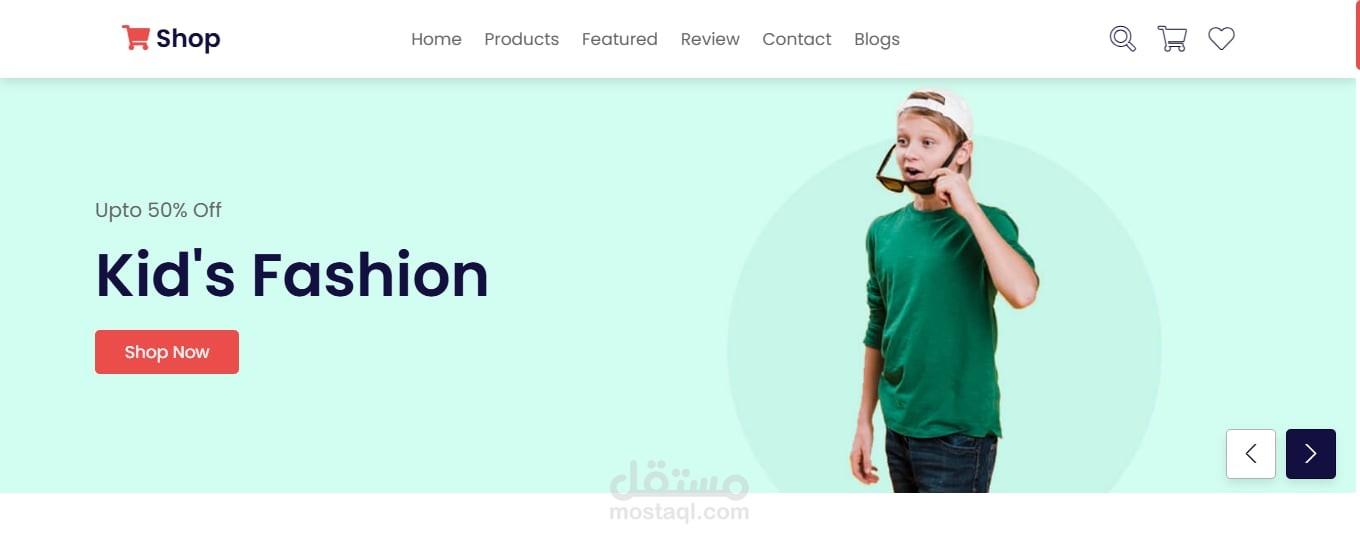Click the Shop Now button
1360x535 pixels.
(167, 352)
